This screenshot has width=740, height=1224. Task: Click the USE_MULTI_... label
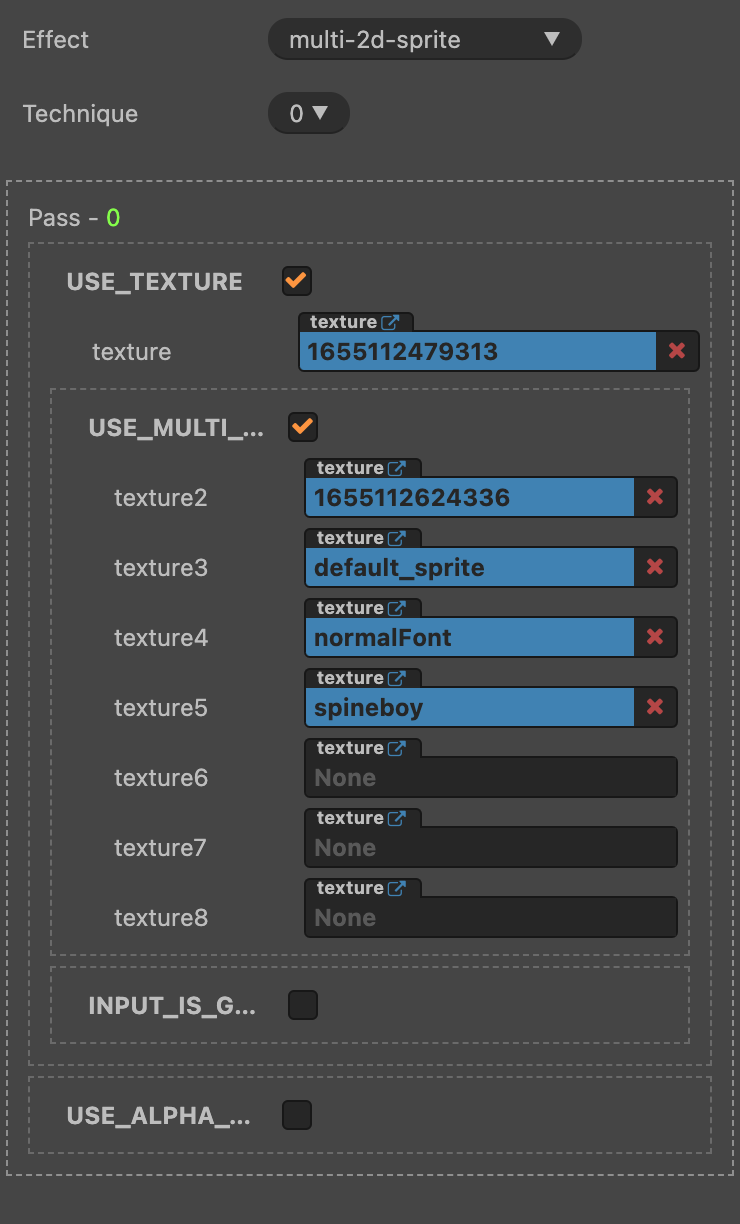[x=177, y=428]
